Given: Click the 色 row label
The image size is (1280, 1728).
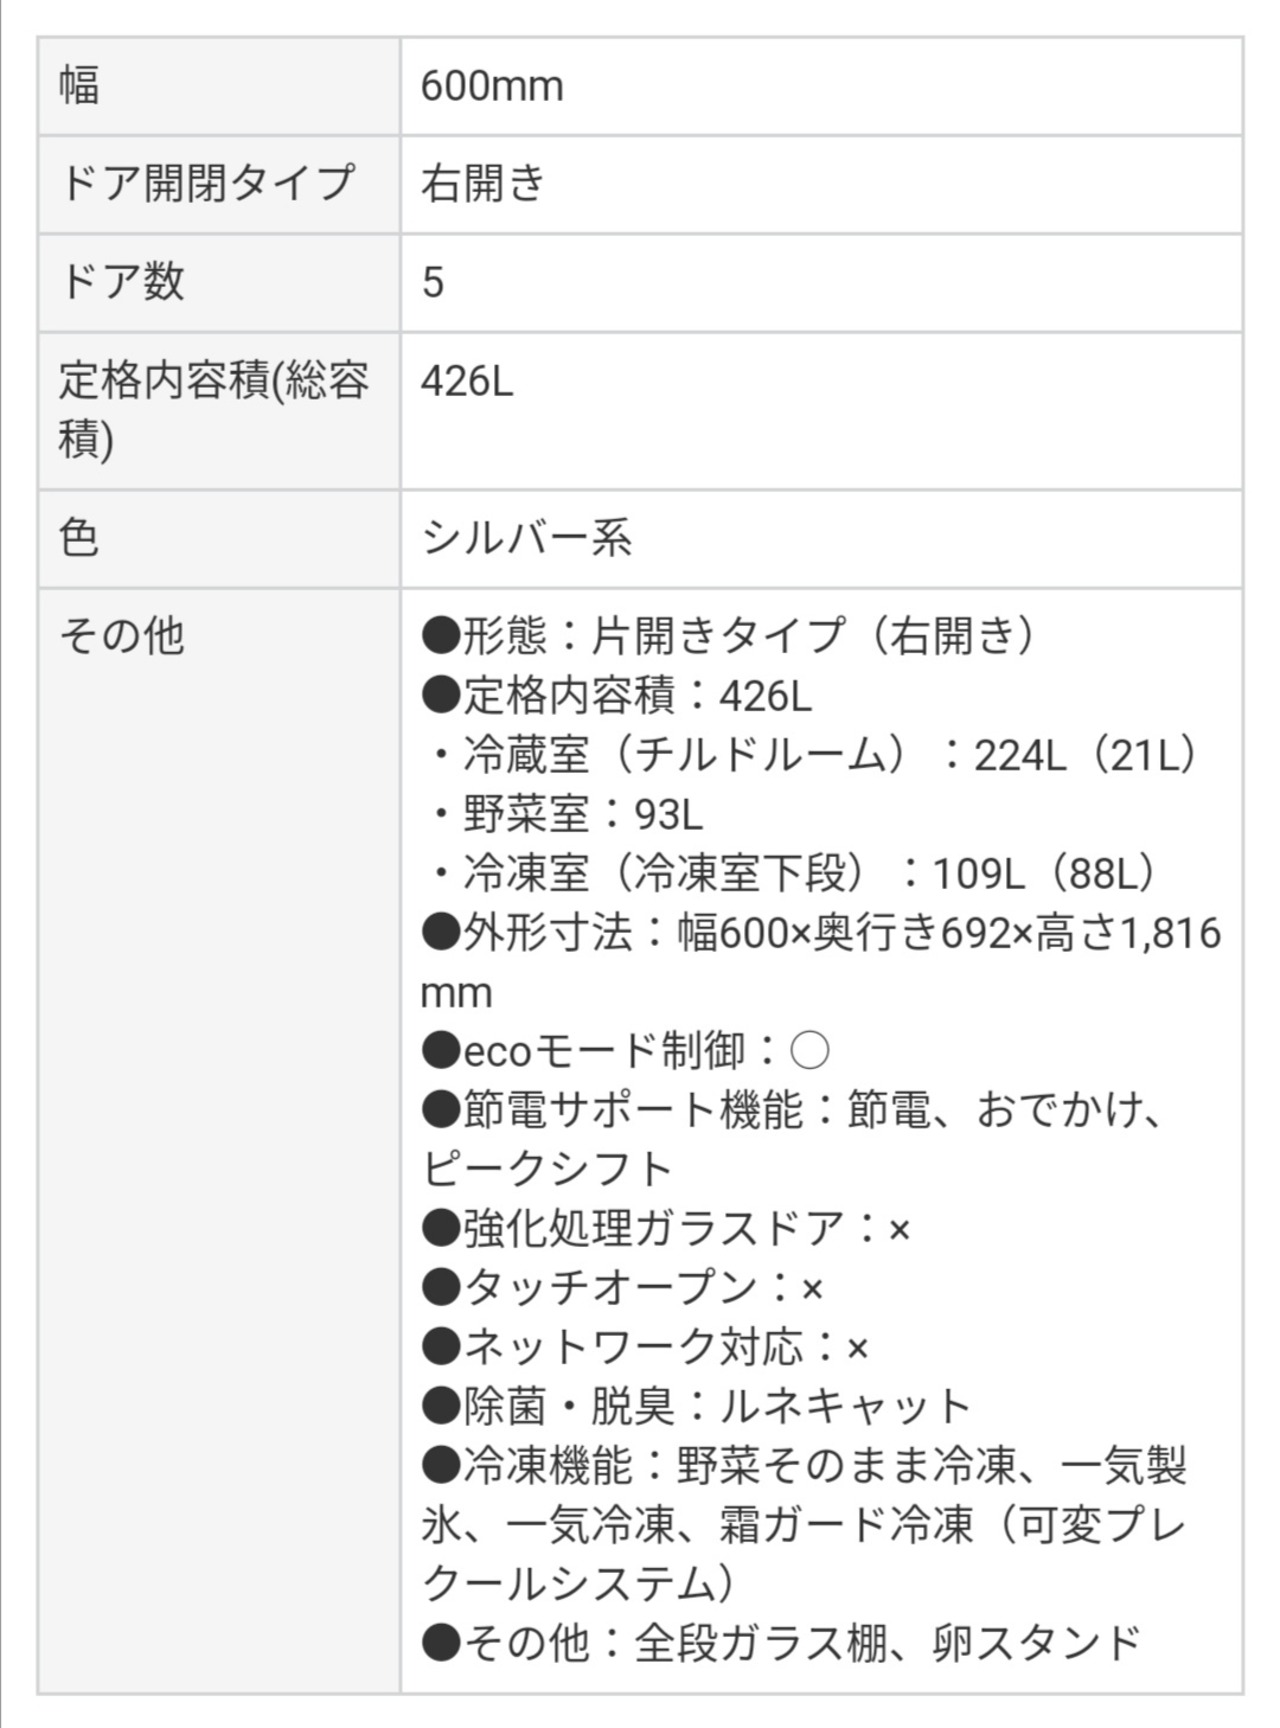Looking at the screenshot, I should point(80,538).
